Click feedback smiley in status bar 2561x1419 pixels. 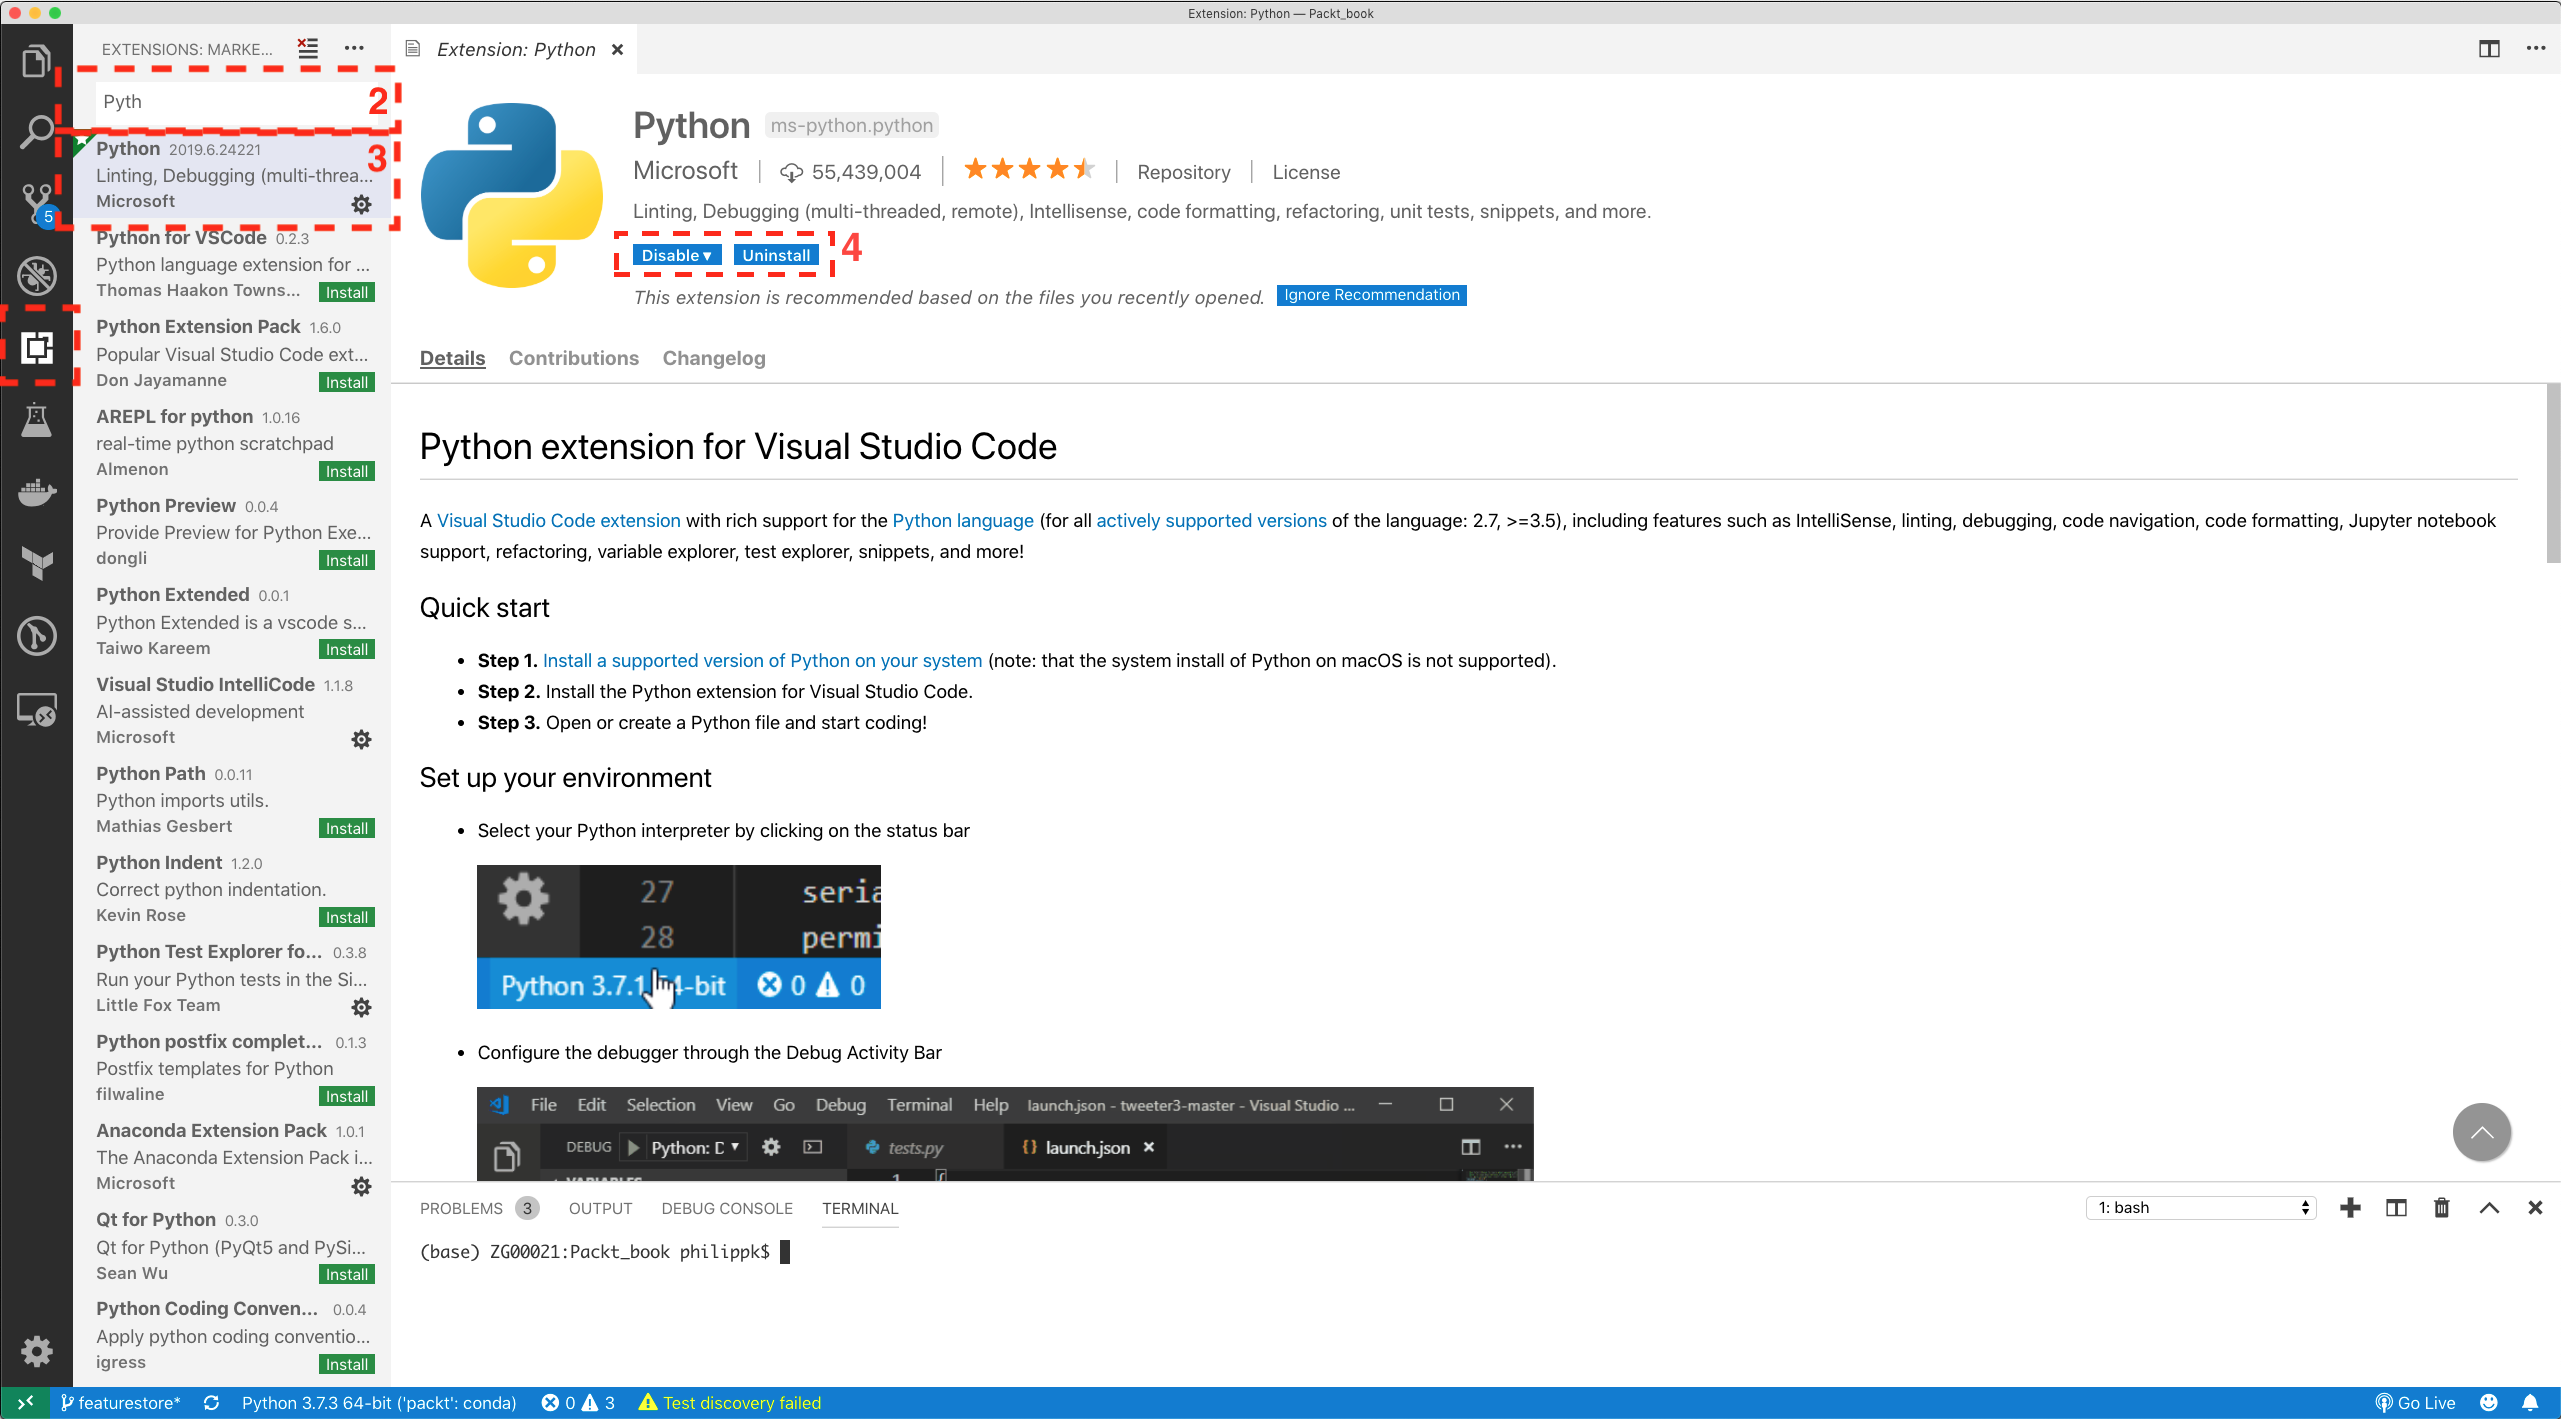click(x=2489, y=1402)
